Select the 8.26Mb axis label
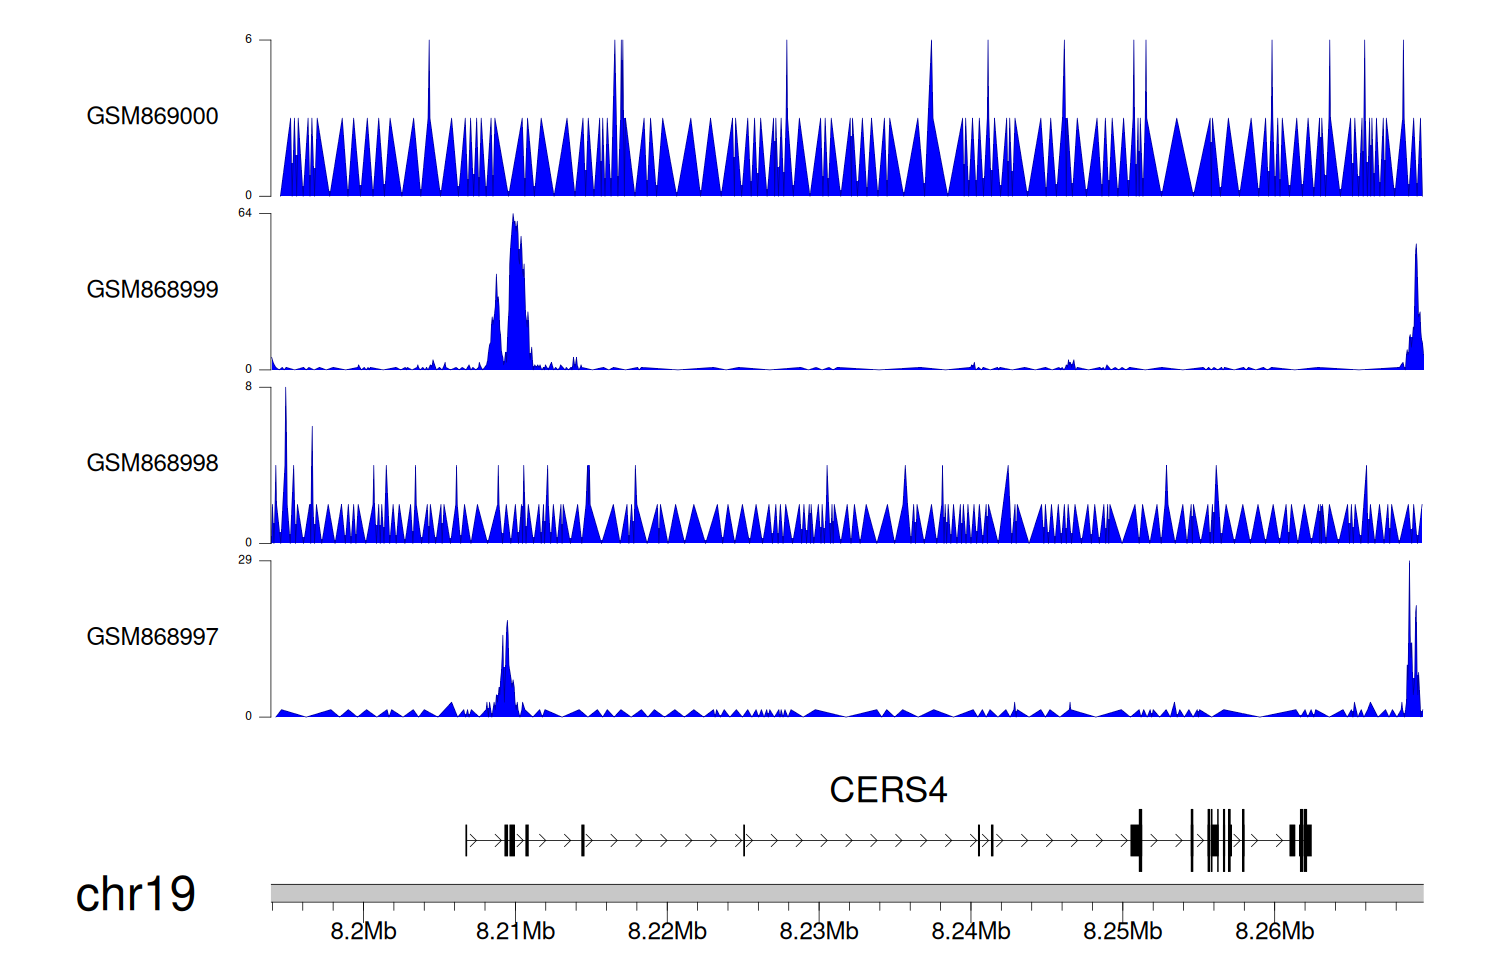 click(x=1274, y=932)
